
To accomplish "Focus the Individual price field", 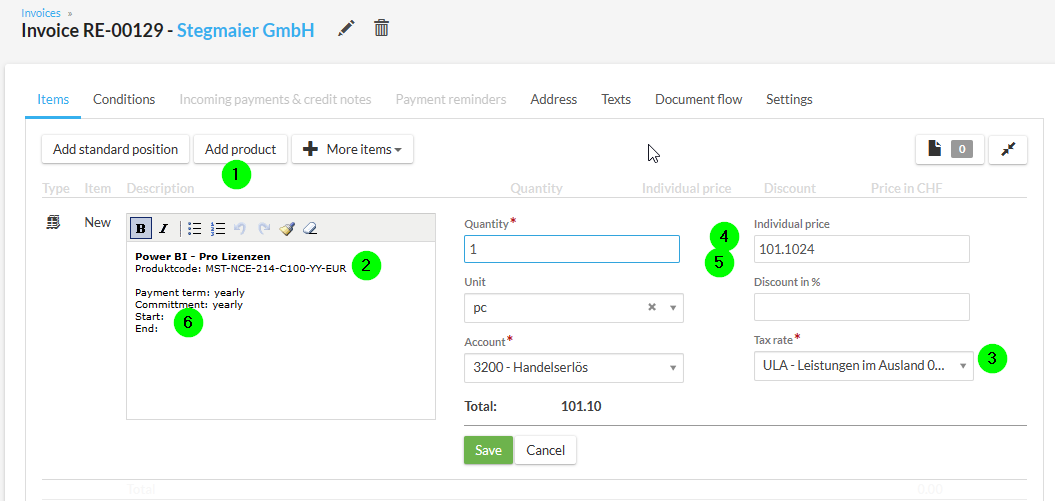I will point(862,249).
